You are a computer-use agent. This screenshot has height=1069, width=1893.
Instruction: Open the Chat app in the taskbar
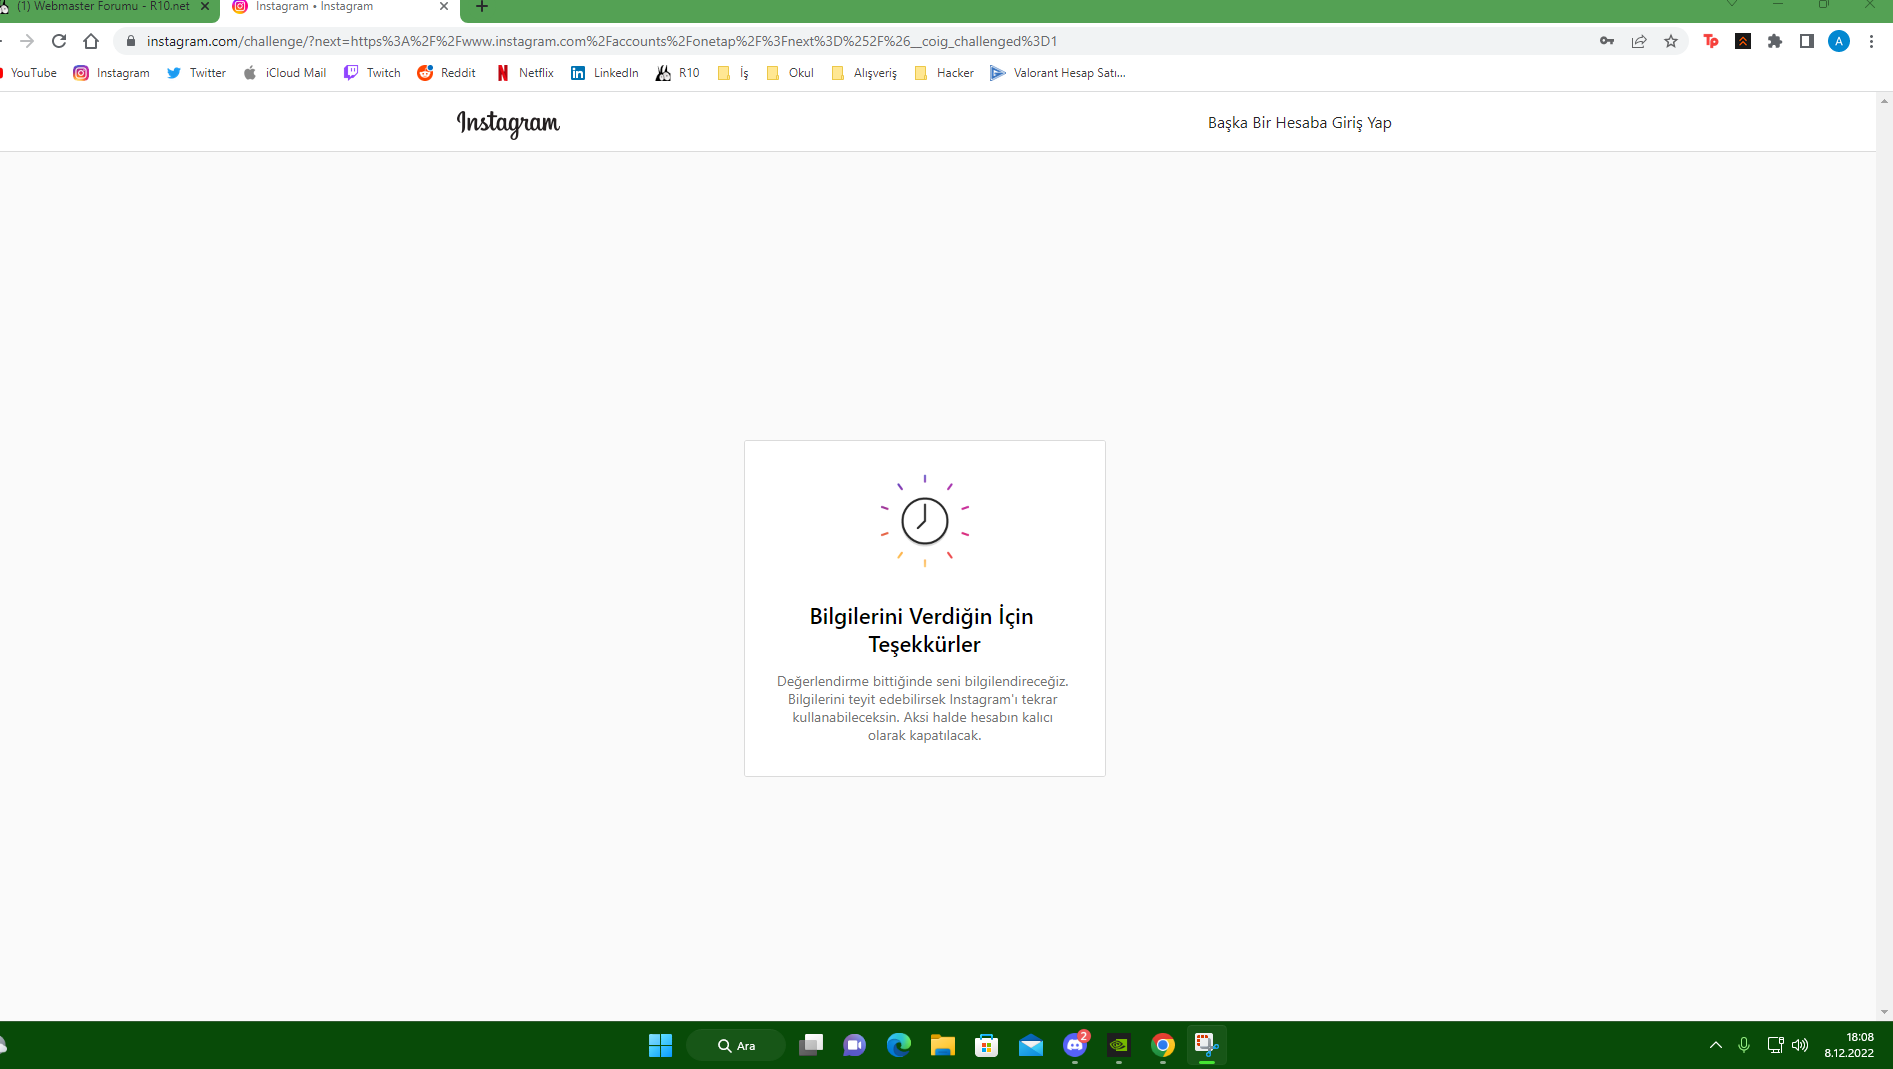pos(855,1046)
